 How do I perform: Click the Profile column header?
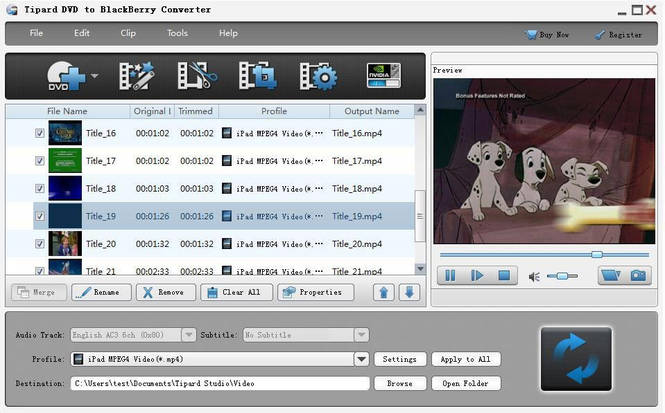coord(274,111)
